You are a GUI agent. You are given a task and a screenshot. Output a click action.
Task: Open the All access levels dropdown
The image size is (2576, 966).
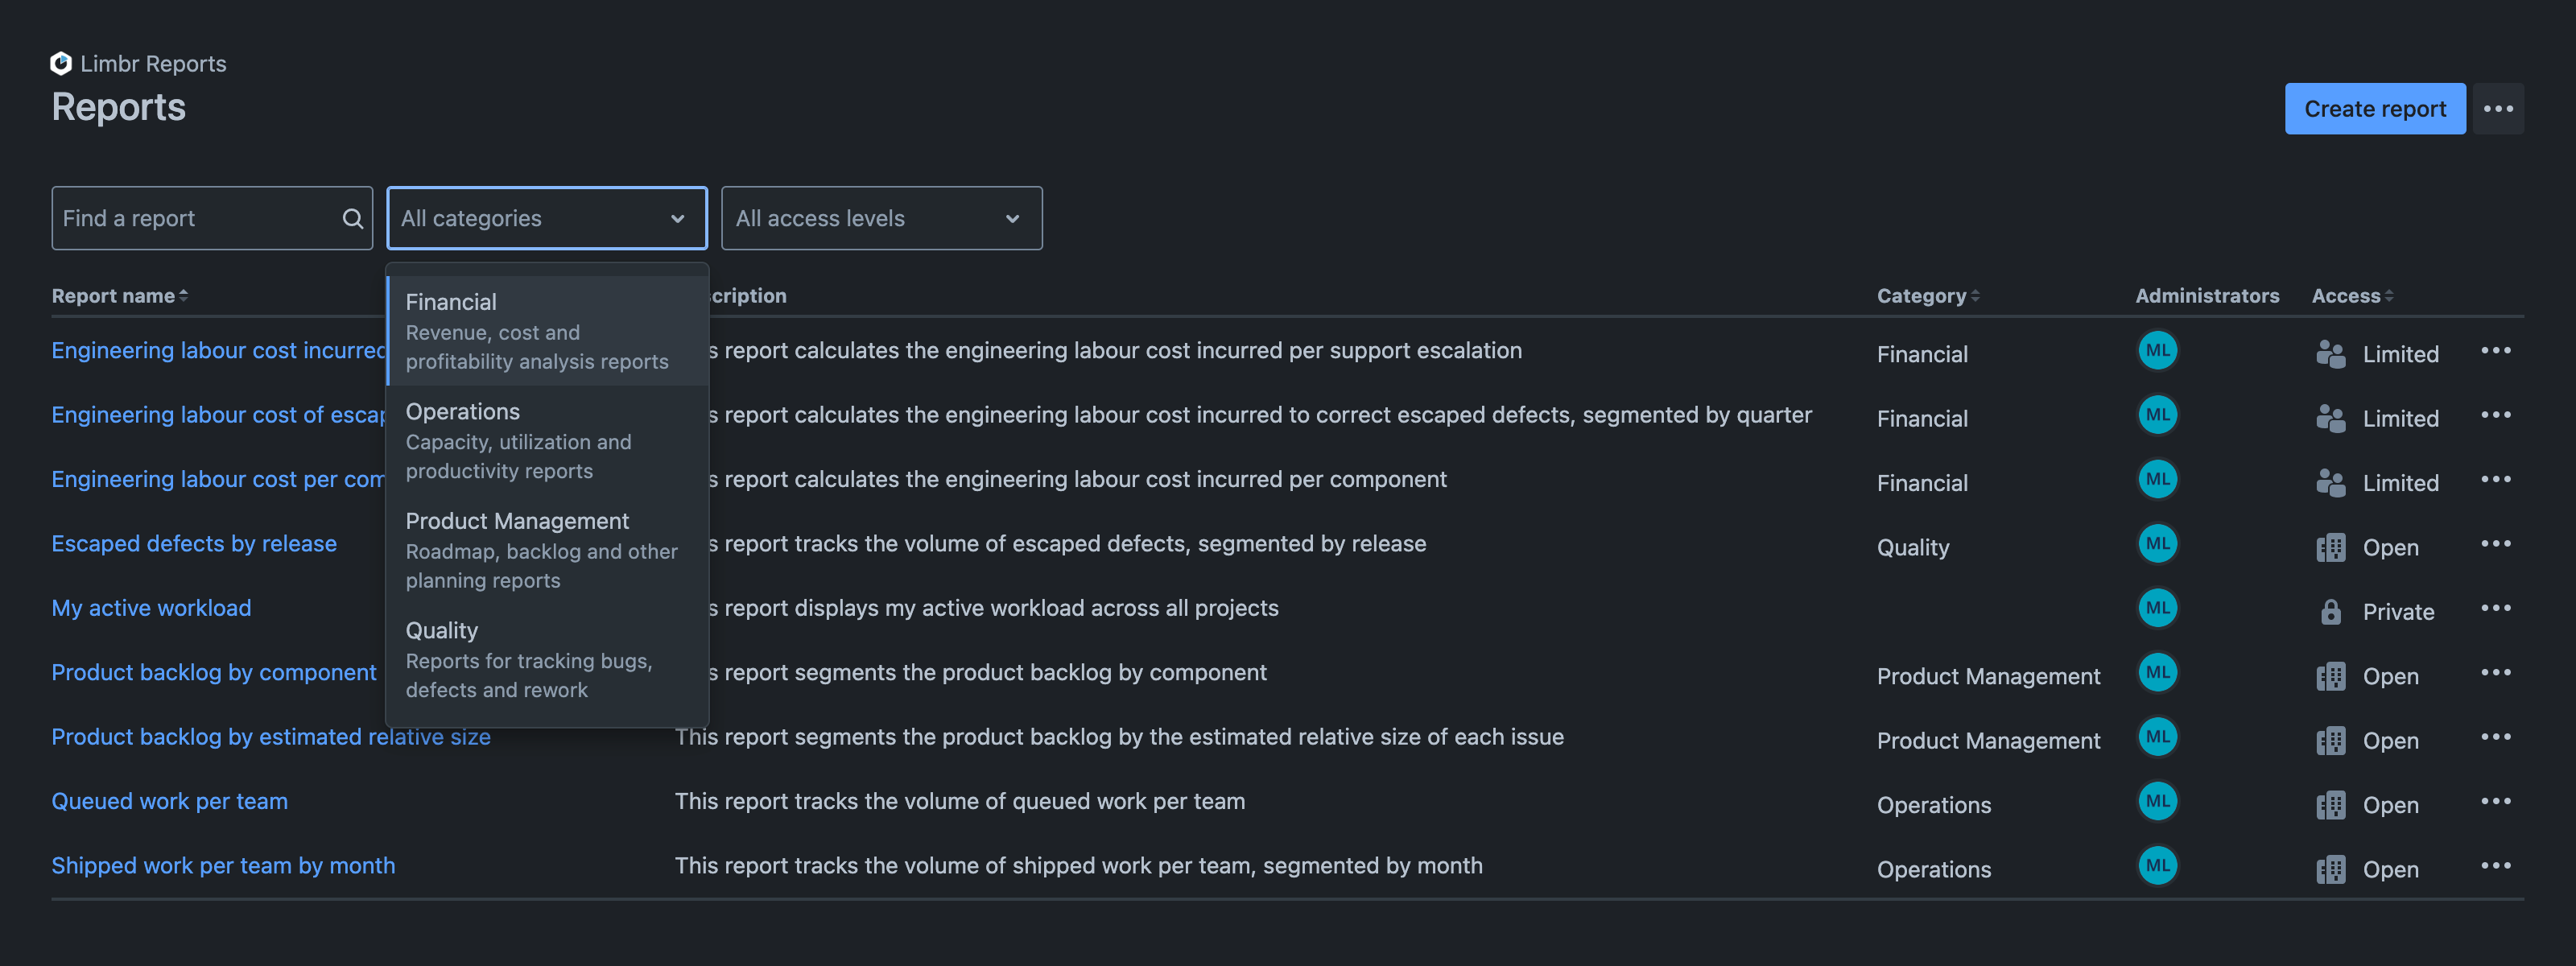881,217
